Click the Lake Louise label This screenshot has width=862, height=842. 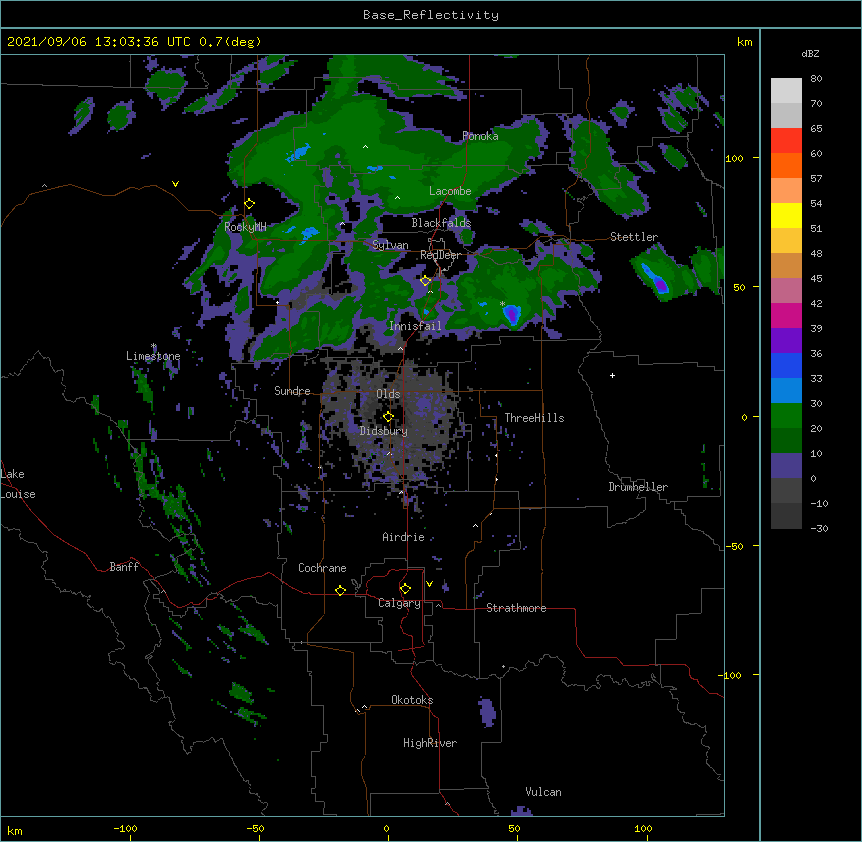[17, 484]
